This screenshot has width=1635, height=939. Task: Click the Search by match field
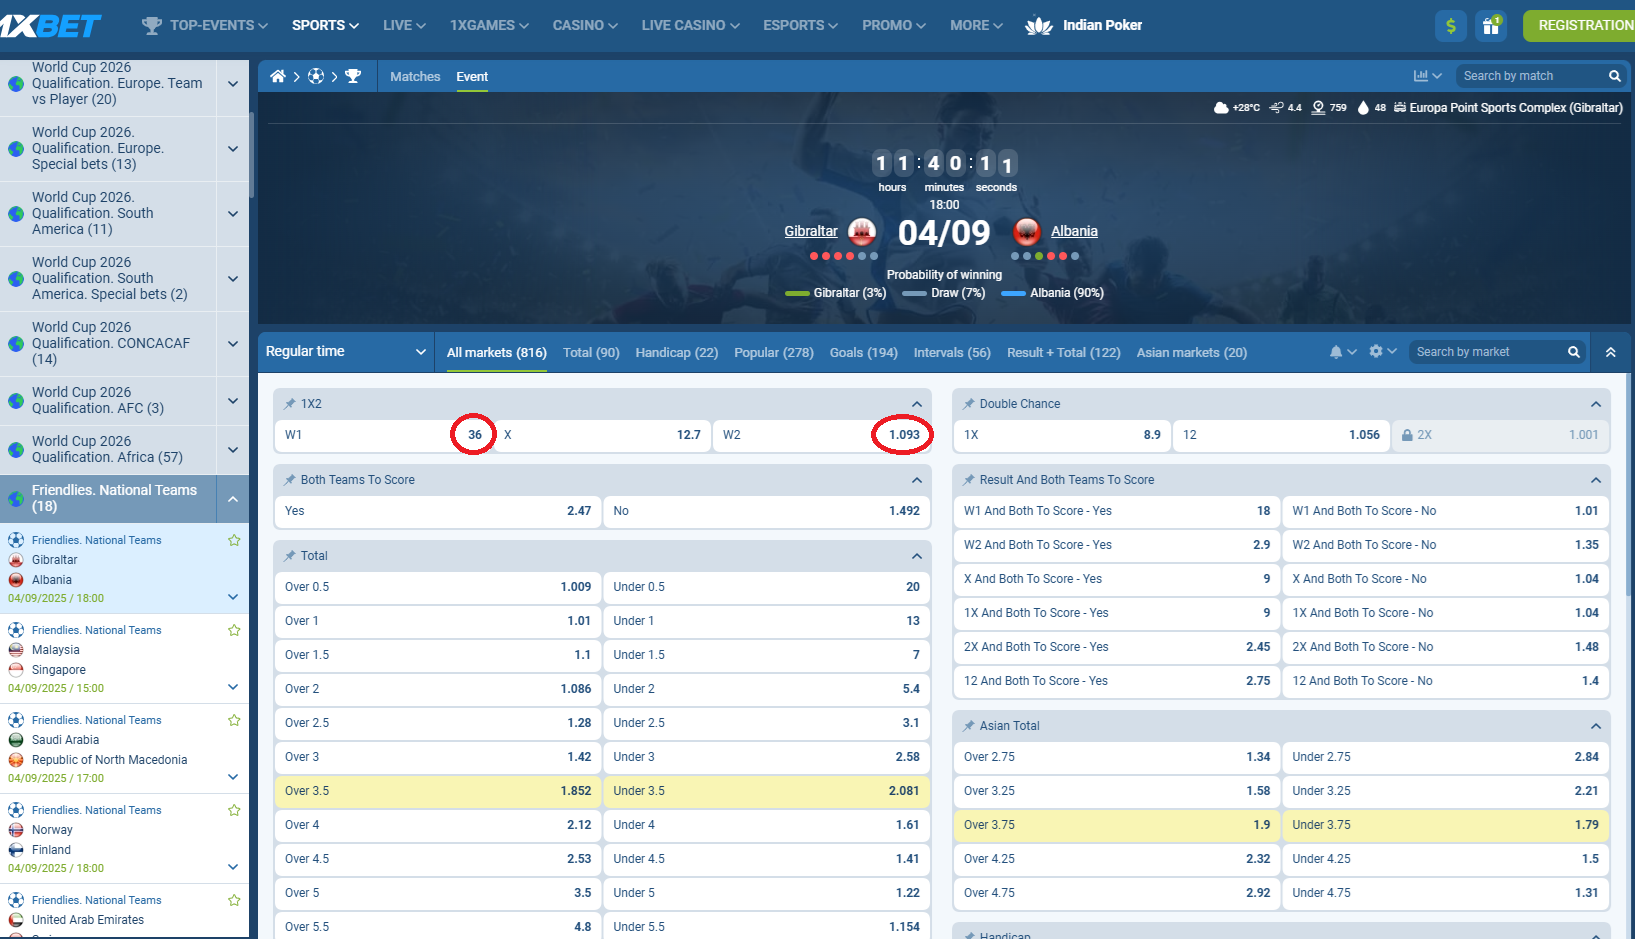click(x=1530, y=76)
